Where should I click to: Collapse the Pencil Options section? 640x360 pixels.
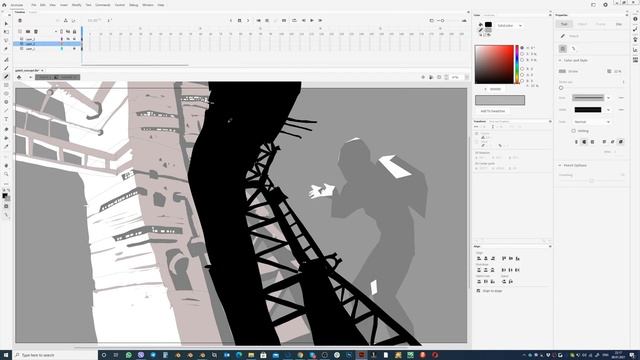560,165
